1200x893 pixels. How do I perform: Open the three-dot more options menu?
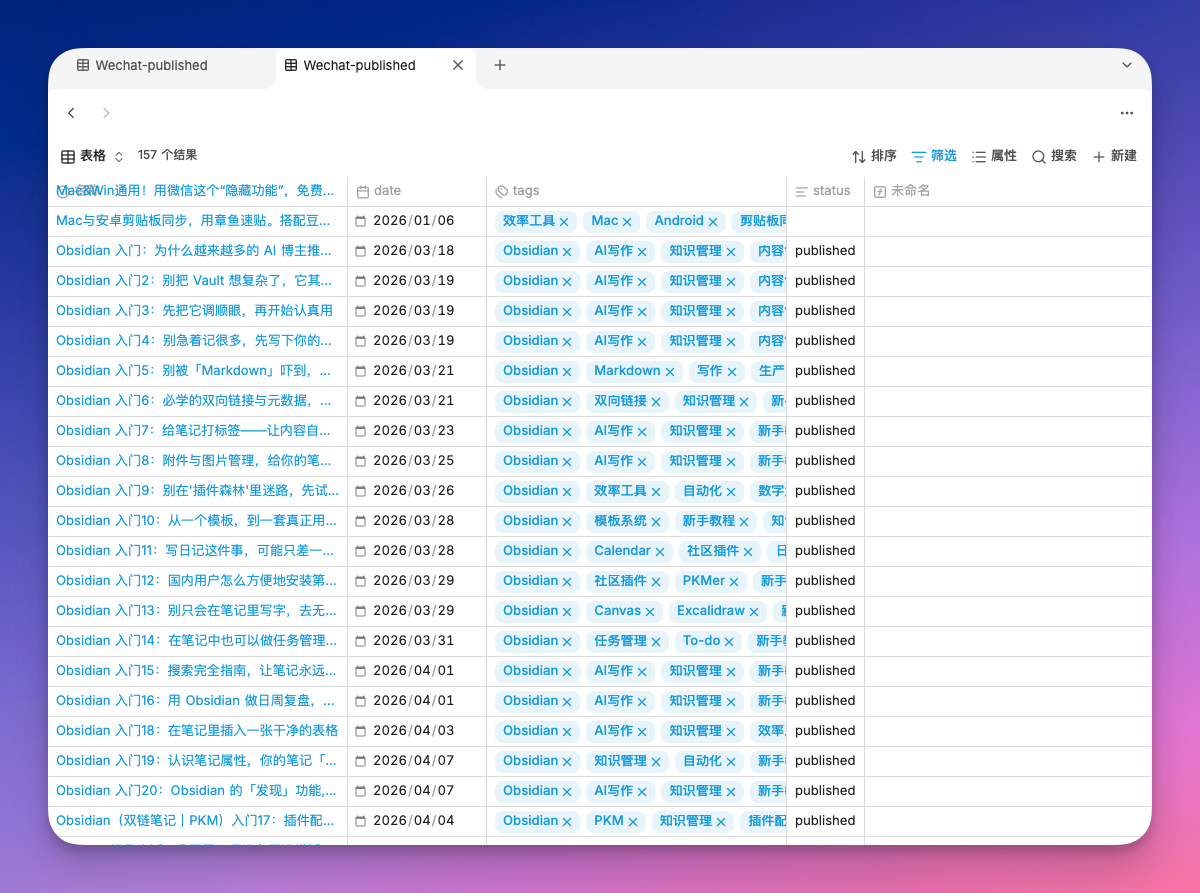point(1127,113)
